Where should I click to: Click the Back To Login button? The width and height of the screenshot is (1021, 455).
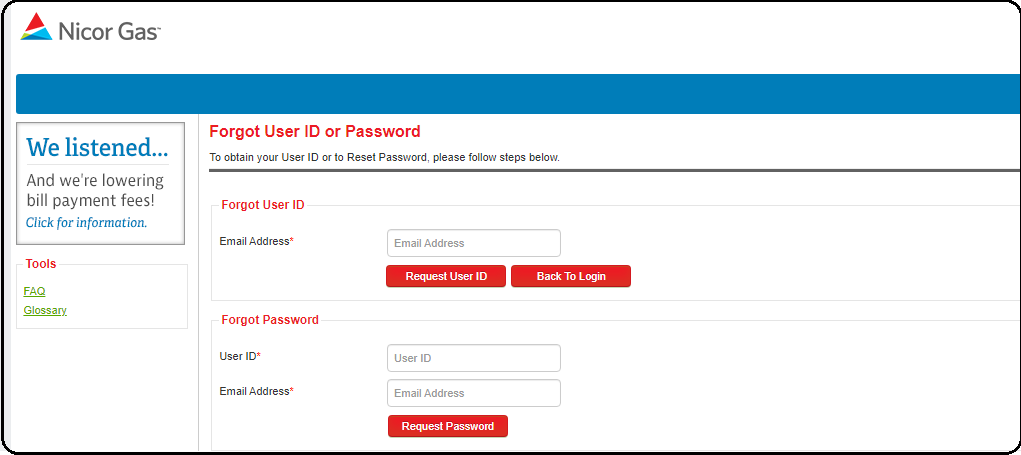click(x=571, y=276)
